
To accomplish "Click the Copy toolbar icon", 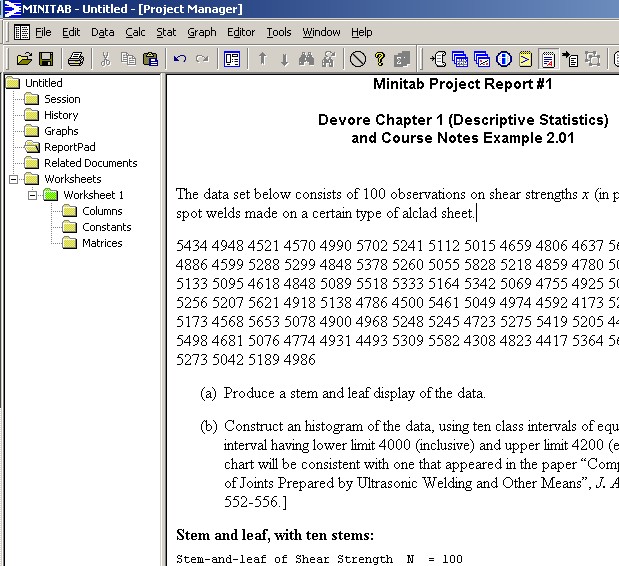I will [x=128, y=60].
